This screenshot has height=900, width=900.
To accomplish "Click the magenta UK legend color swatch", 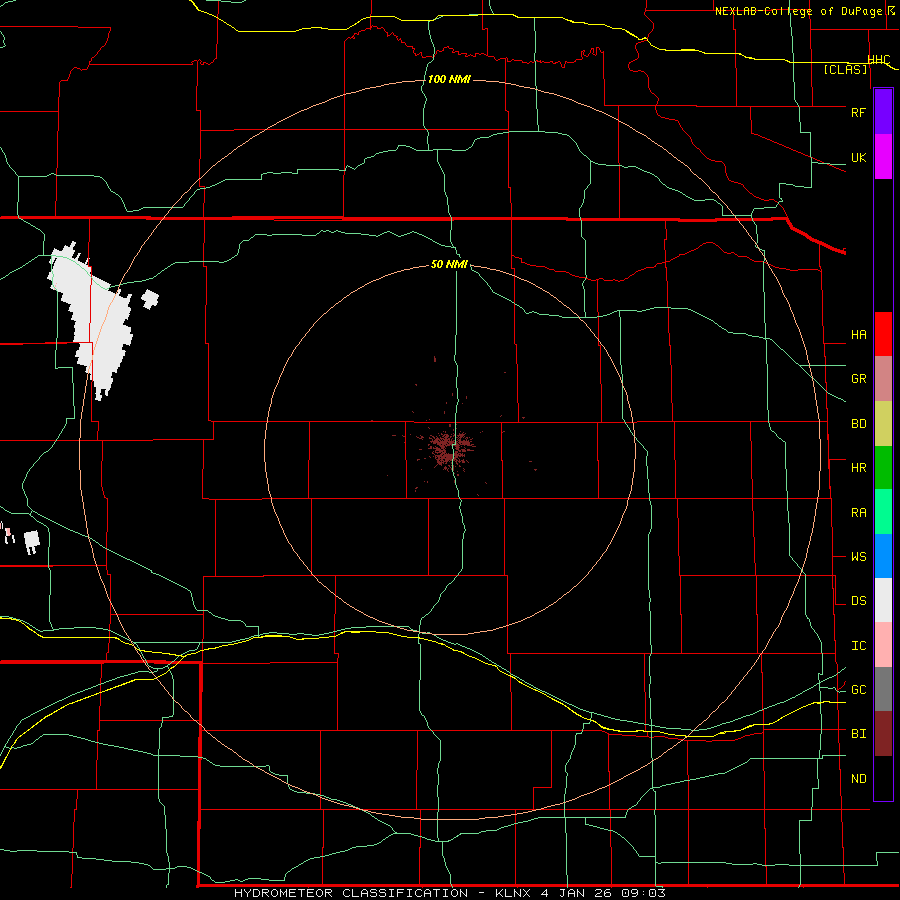I will [x=883, y=157].
